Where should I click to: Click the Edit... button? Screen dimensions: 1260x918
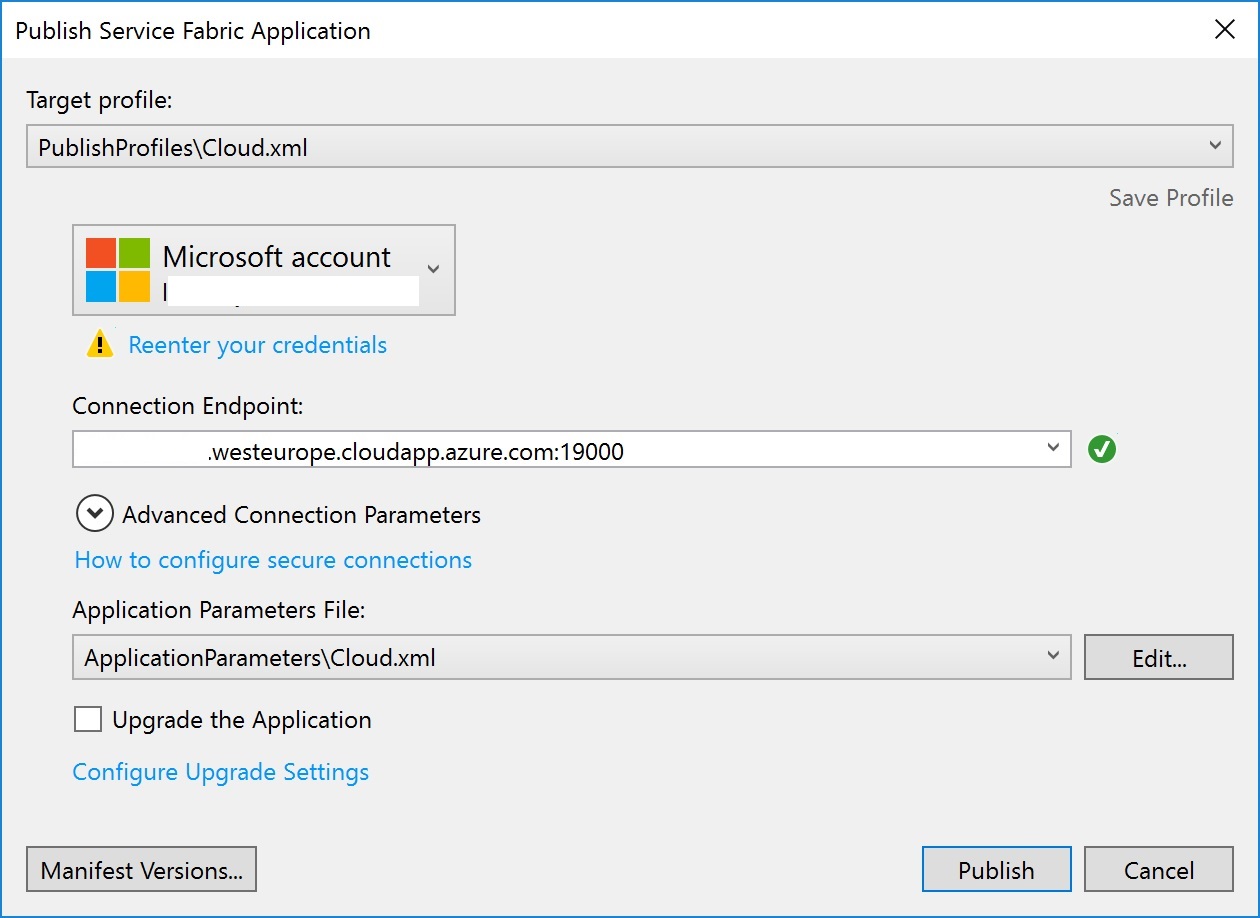pos(1159,657)
